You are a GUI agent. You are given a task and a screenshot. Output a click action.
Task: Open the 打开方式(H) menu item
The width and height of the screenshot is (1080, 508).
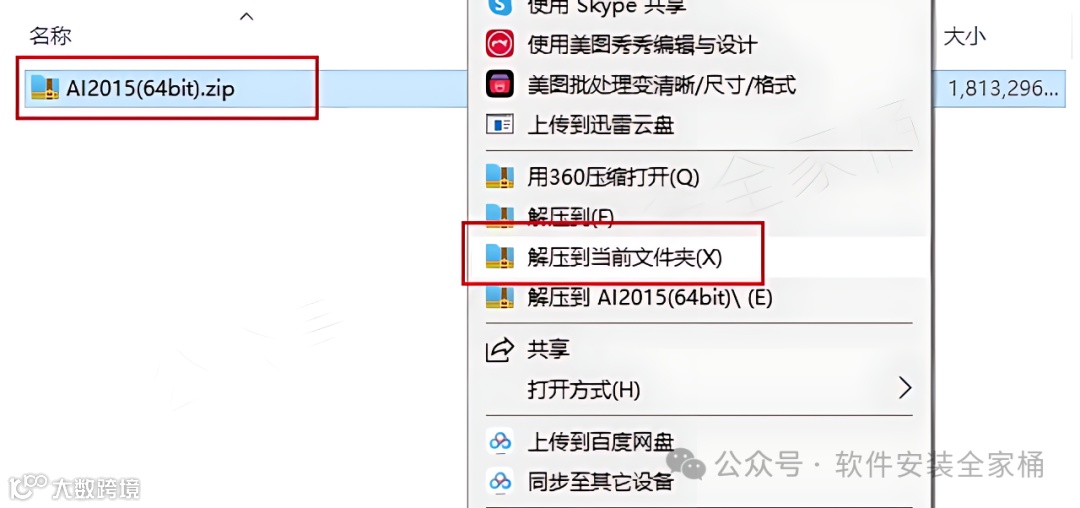coord(584,390)
